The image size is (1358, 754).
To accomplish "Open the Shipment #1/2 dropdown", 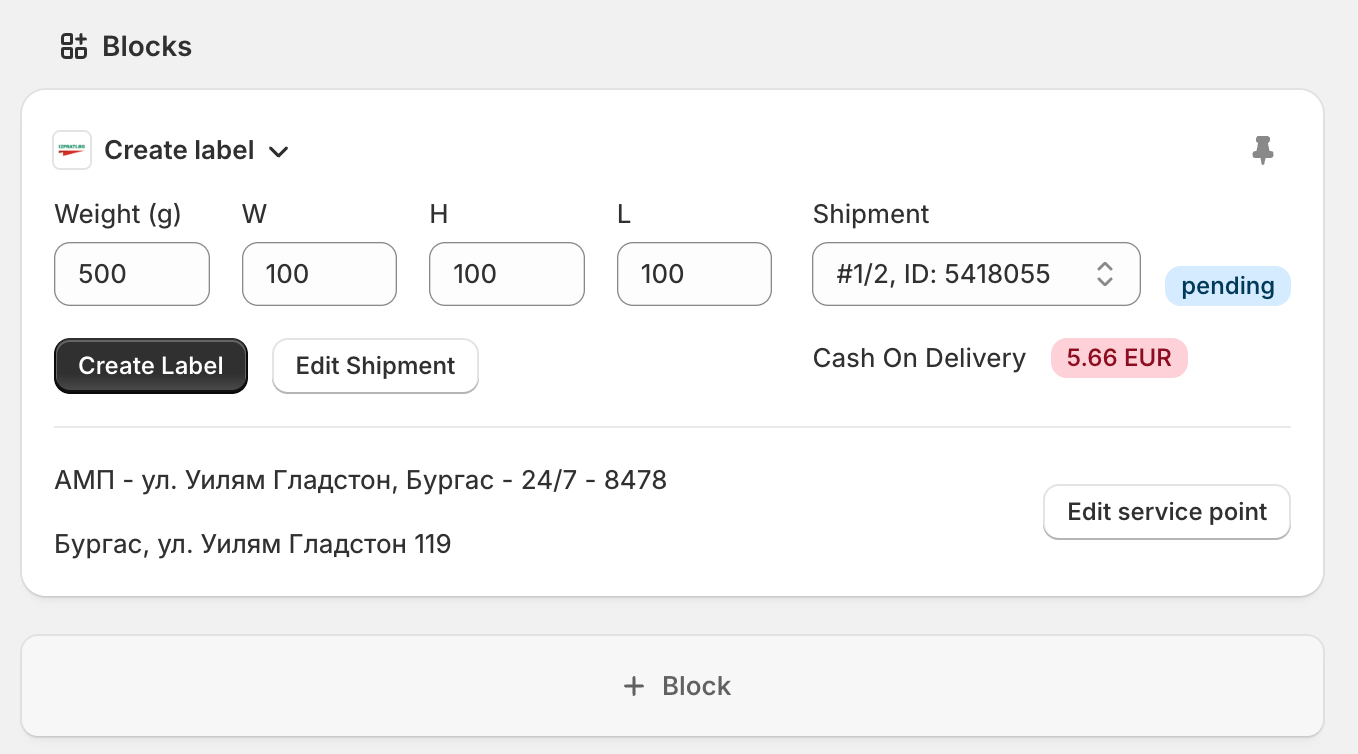I will (x=976, y=274).
